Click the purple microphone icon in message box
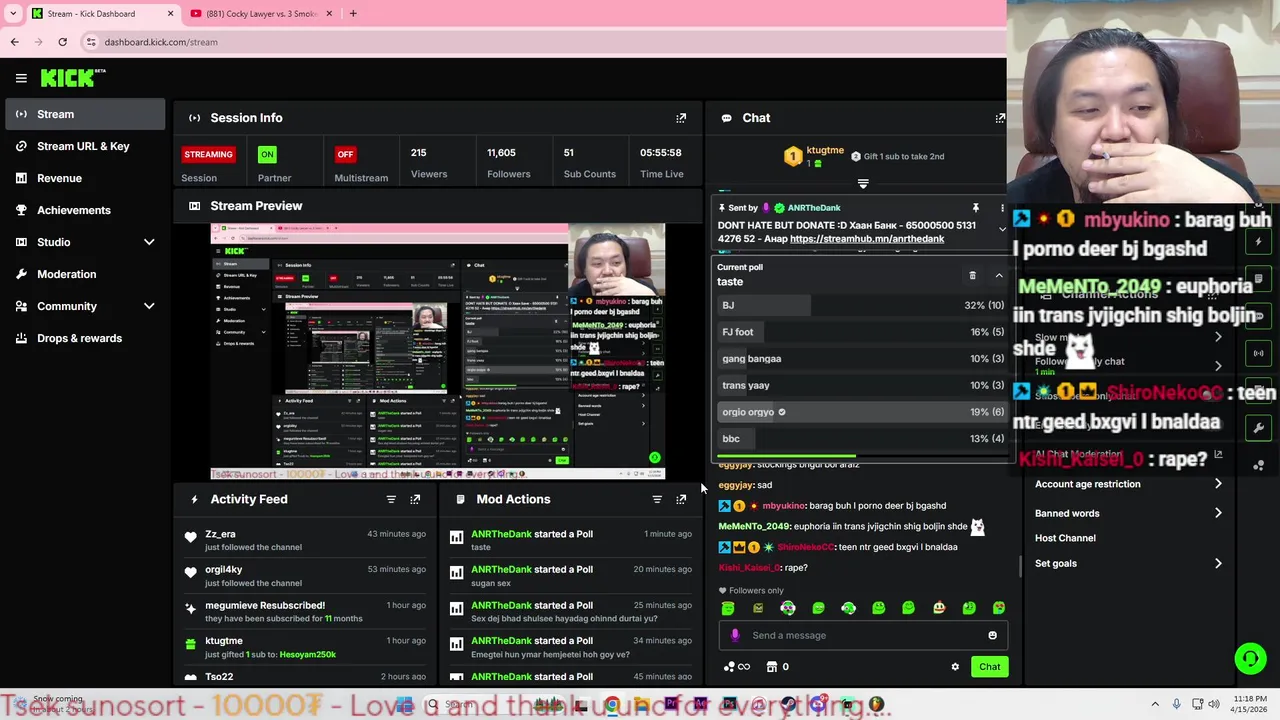1280x720 pixels. [735, 635]
